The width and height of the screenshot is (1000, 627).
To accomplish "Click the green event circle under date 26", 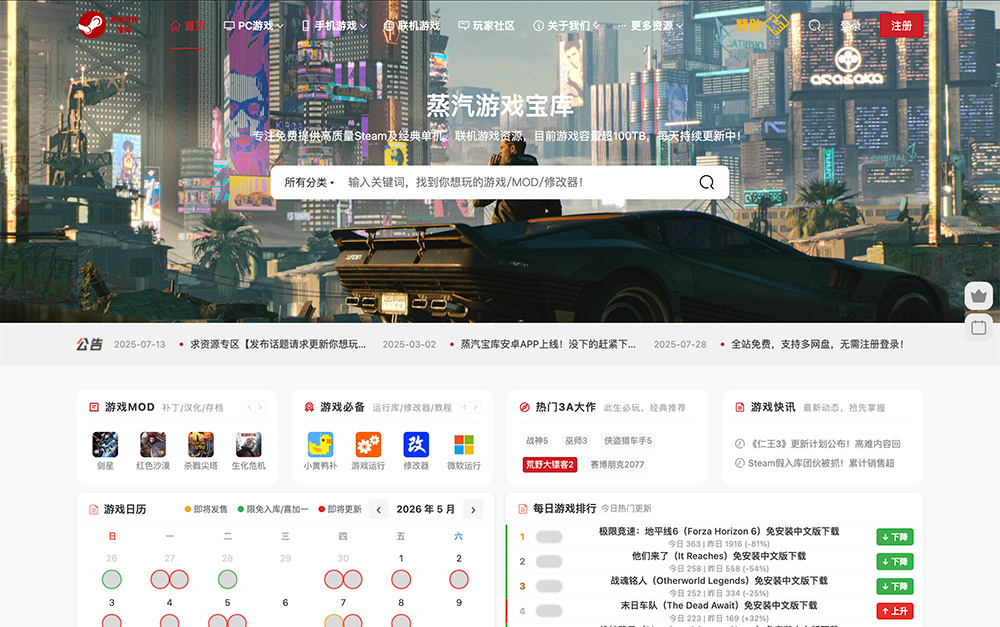I will coord(112,579).
